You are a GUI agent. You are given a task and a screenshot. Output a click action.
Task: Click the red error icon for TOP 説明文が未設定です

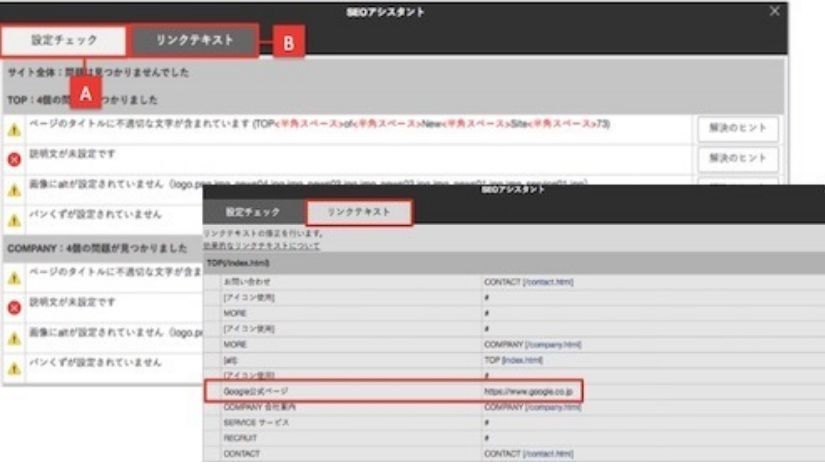[14, 159]
